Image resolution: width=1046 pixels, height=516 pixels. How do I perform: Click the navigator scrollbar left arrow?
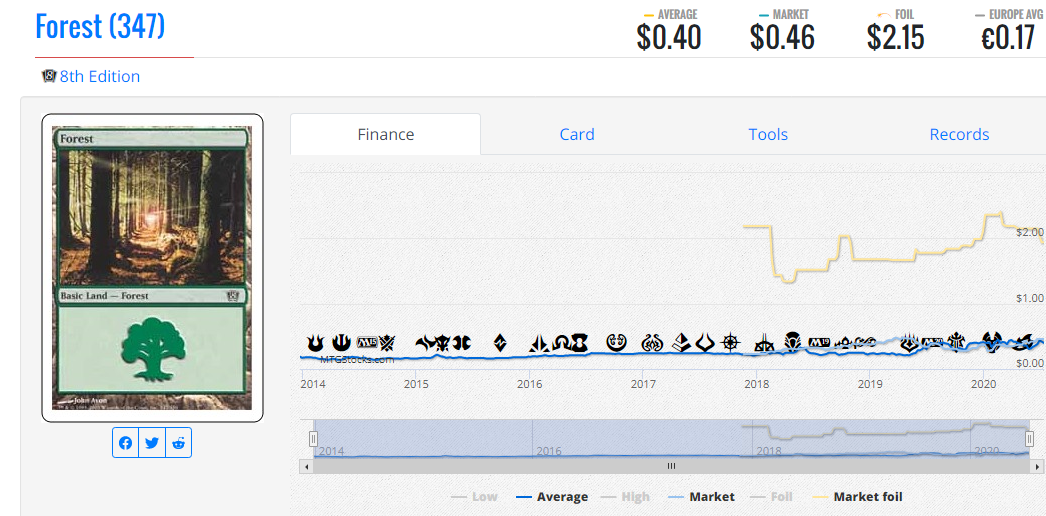click(x=307, y=467)
